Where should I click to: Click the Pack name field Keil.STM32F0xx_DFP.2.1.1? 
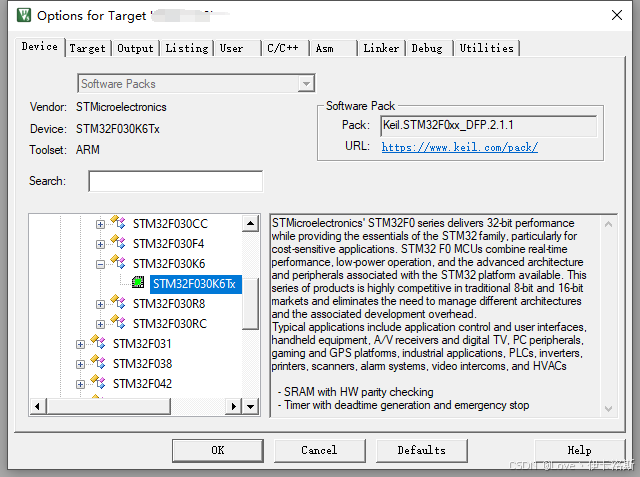488,126
